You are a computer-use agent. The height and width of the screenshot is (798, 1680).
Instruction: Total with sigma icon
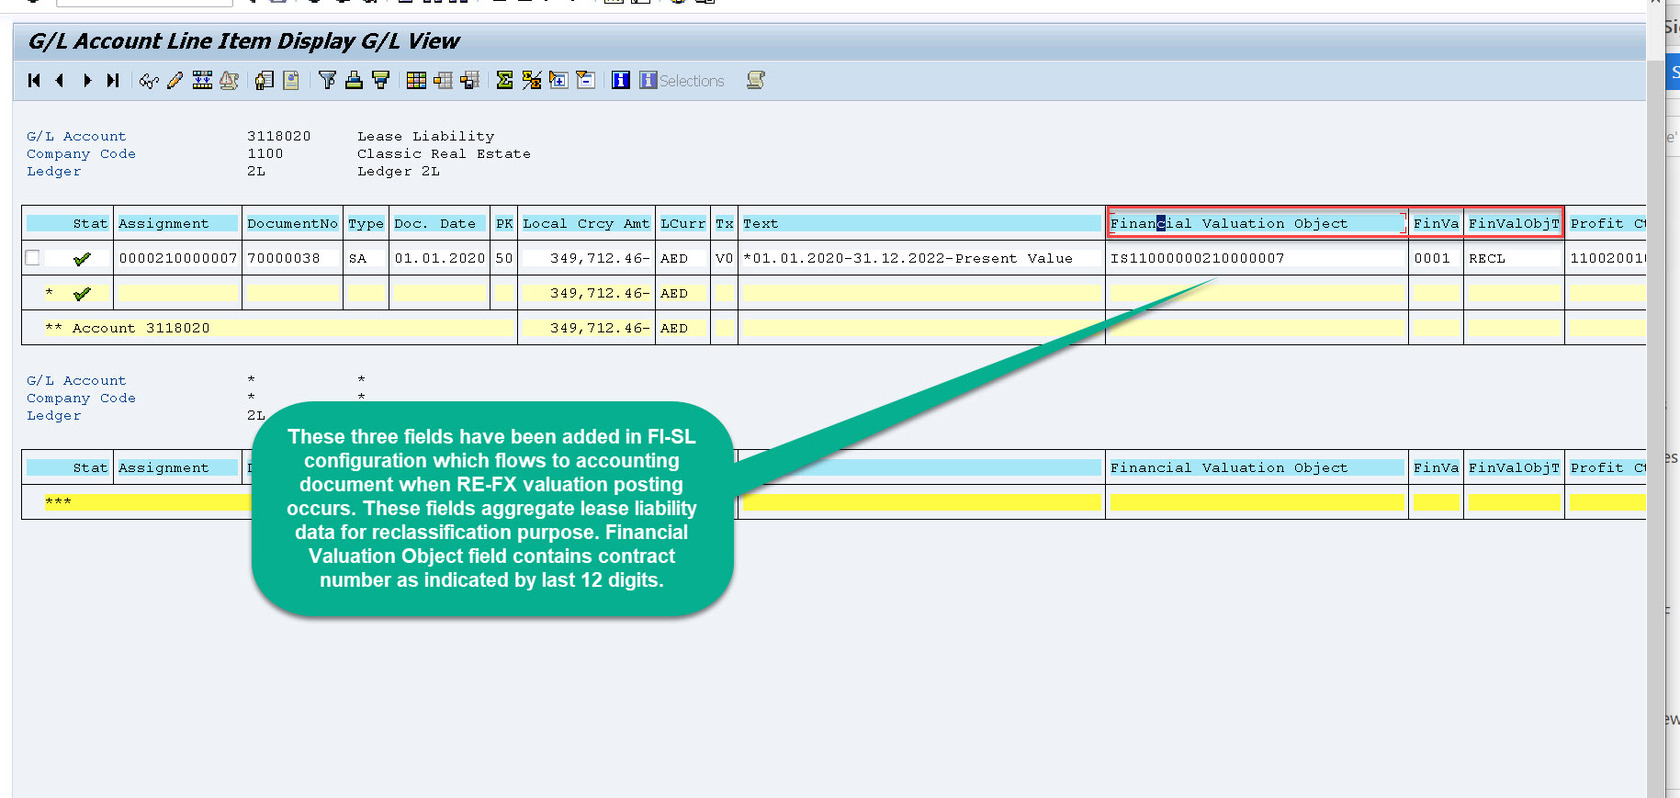tap(505, 81)
